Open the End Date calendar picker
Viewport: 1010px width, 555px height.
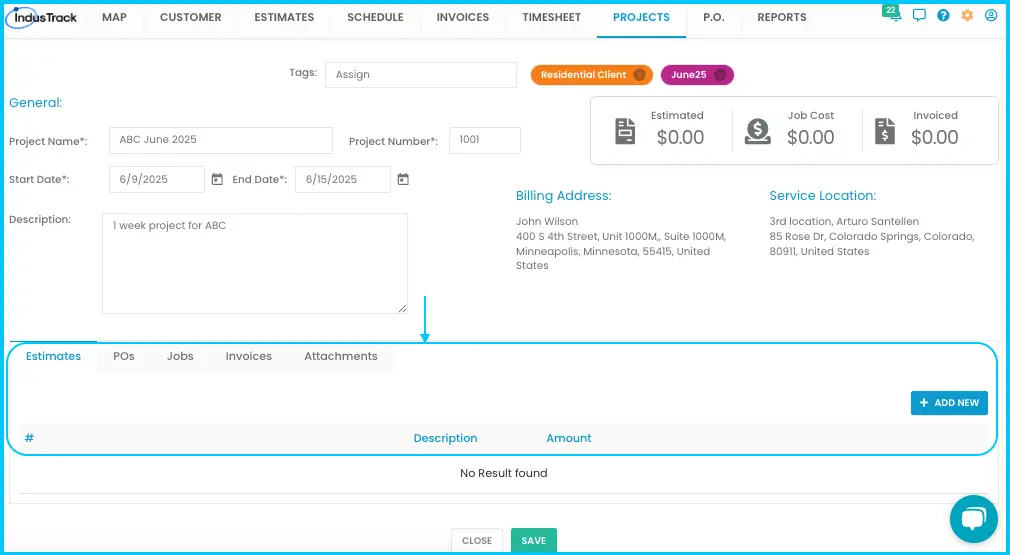[x=403, y=179]
